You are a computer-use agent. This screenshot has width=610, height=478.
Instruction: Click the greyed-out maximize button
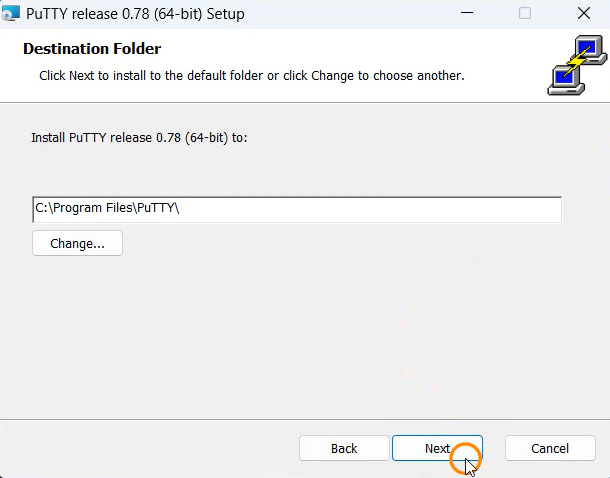(525, 13)
